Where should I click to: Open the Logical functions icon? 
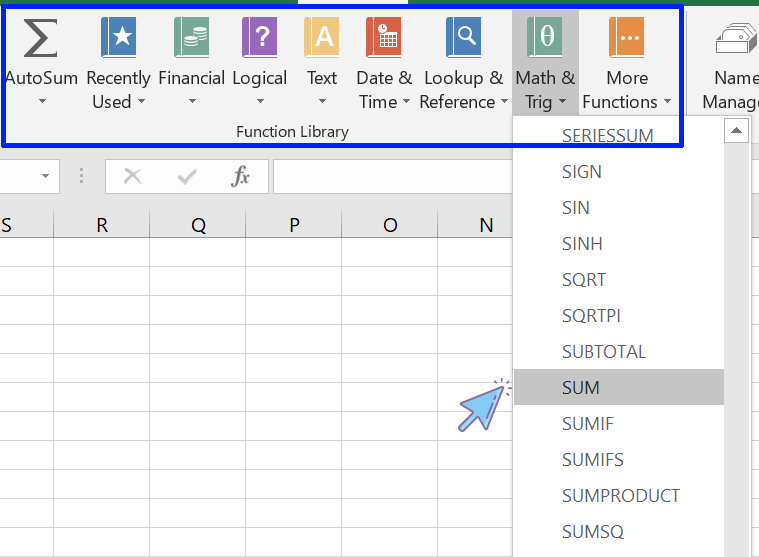(x=259, y=37)
